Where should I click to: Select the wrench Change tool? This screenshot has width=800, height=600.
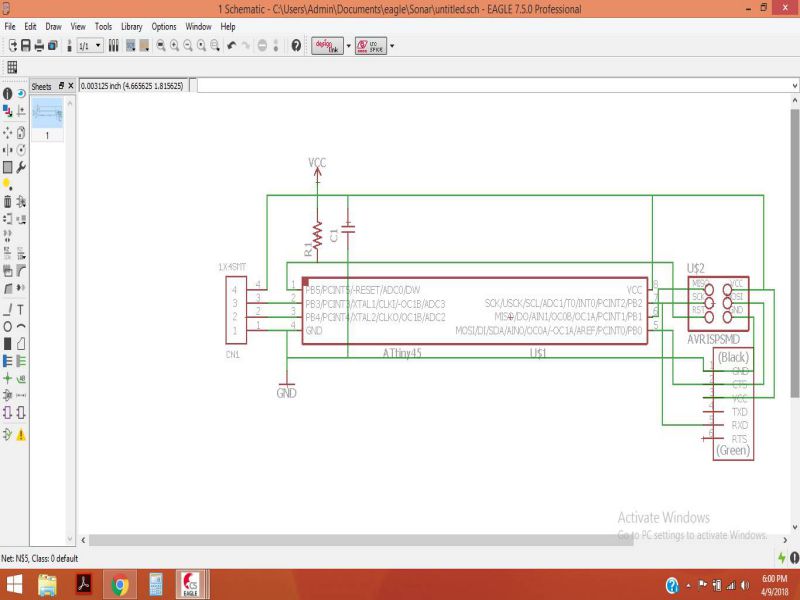(21, 167)
